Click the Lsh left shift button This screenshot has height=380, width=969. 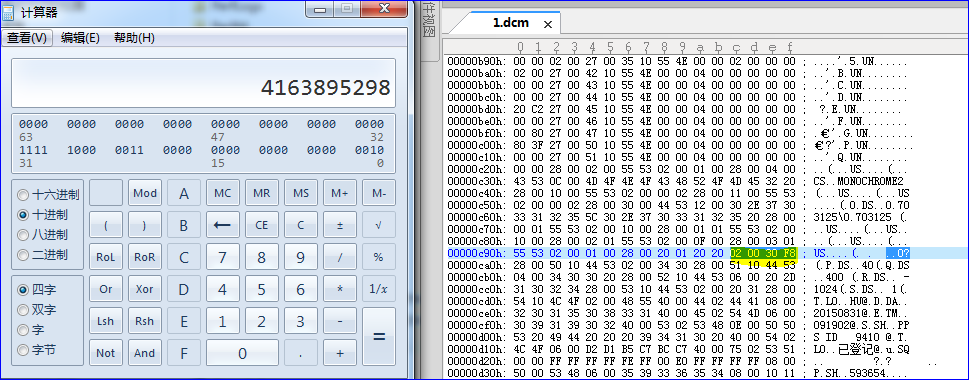[x=106, y=321]
